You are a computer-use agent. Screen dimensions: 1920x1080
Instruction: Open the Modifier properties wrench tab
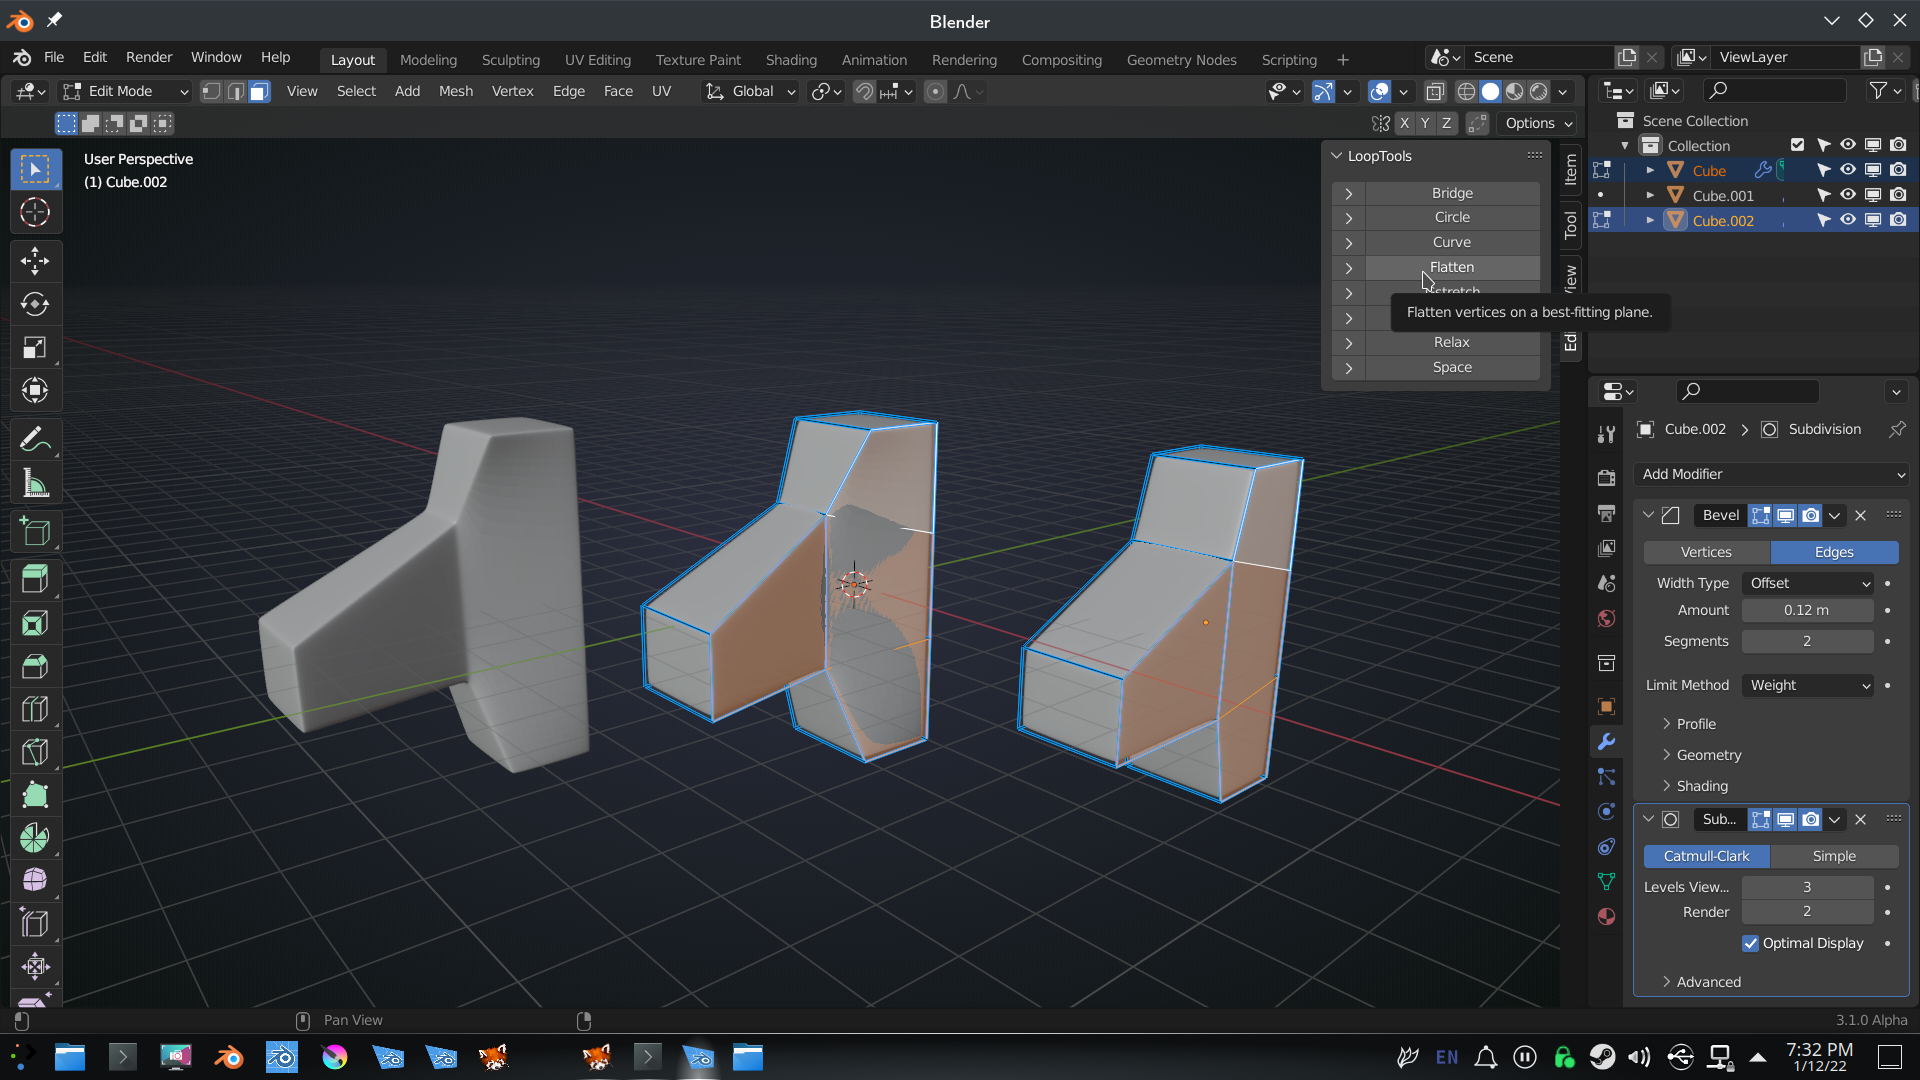click(1606, 741)
